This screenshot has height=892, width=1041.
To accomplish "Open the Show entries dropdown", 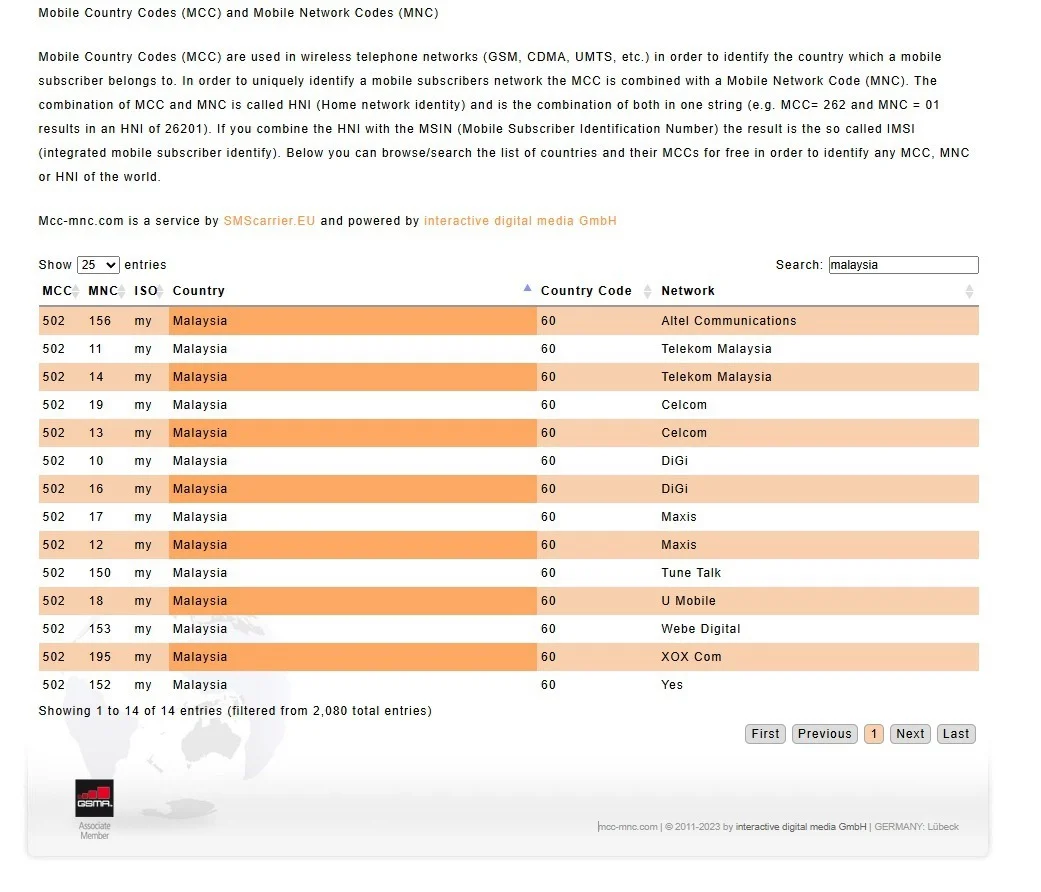I will point(98,265).
